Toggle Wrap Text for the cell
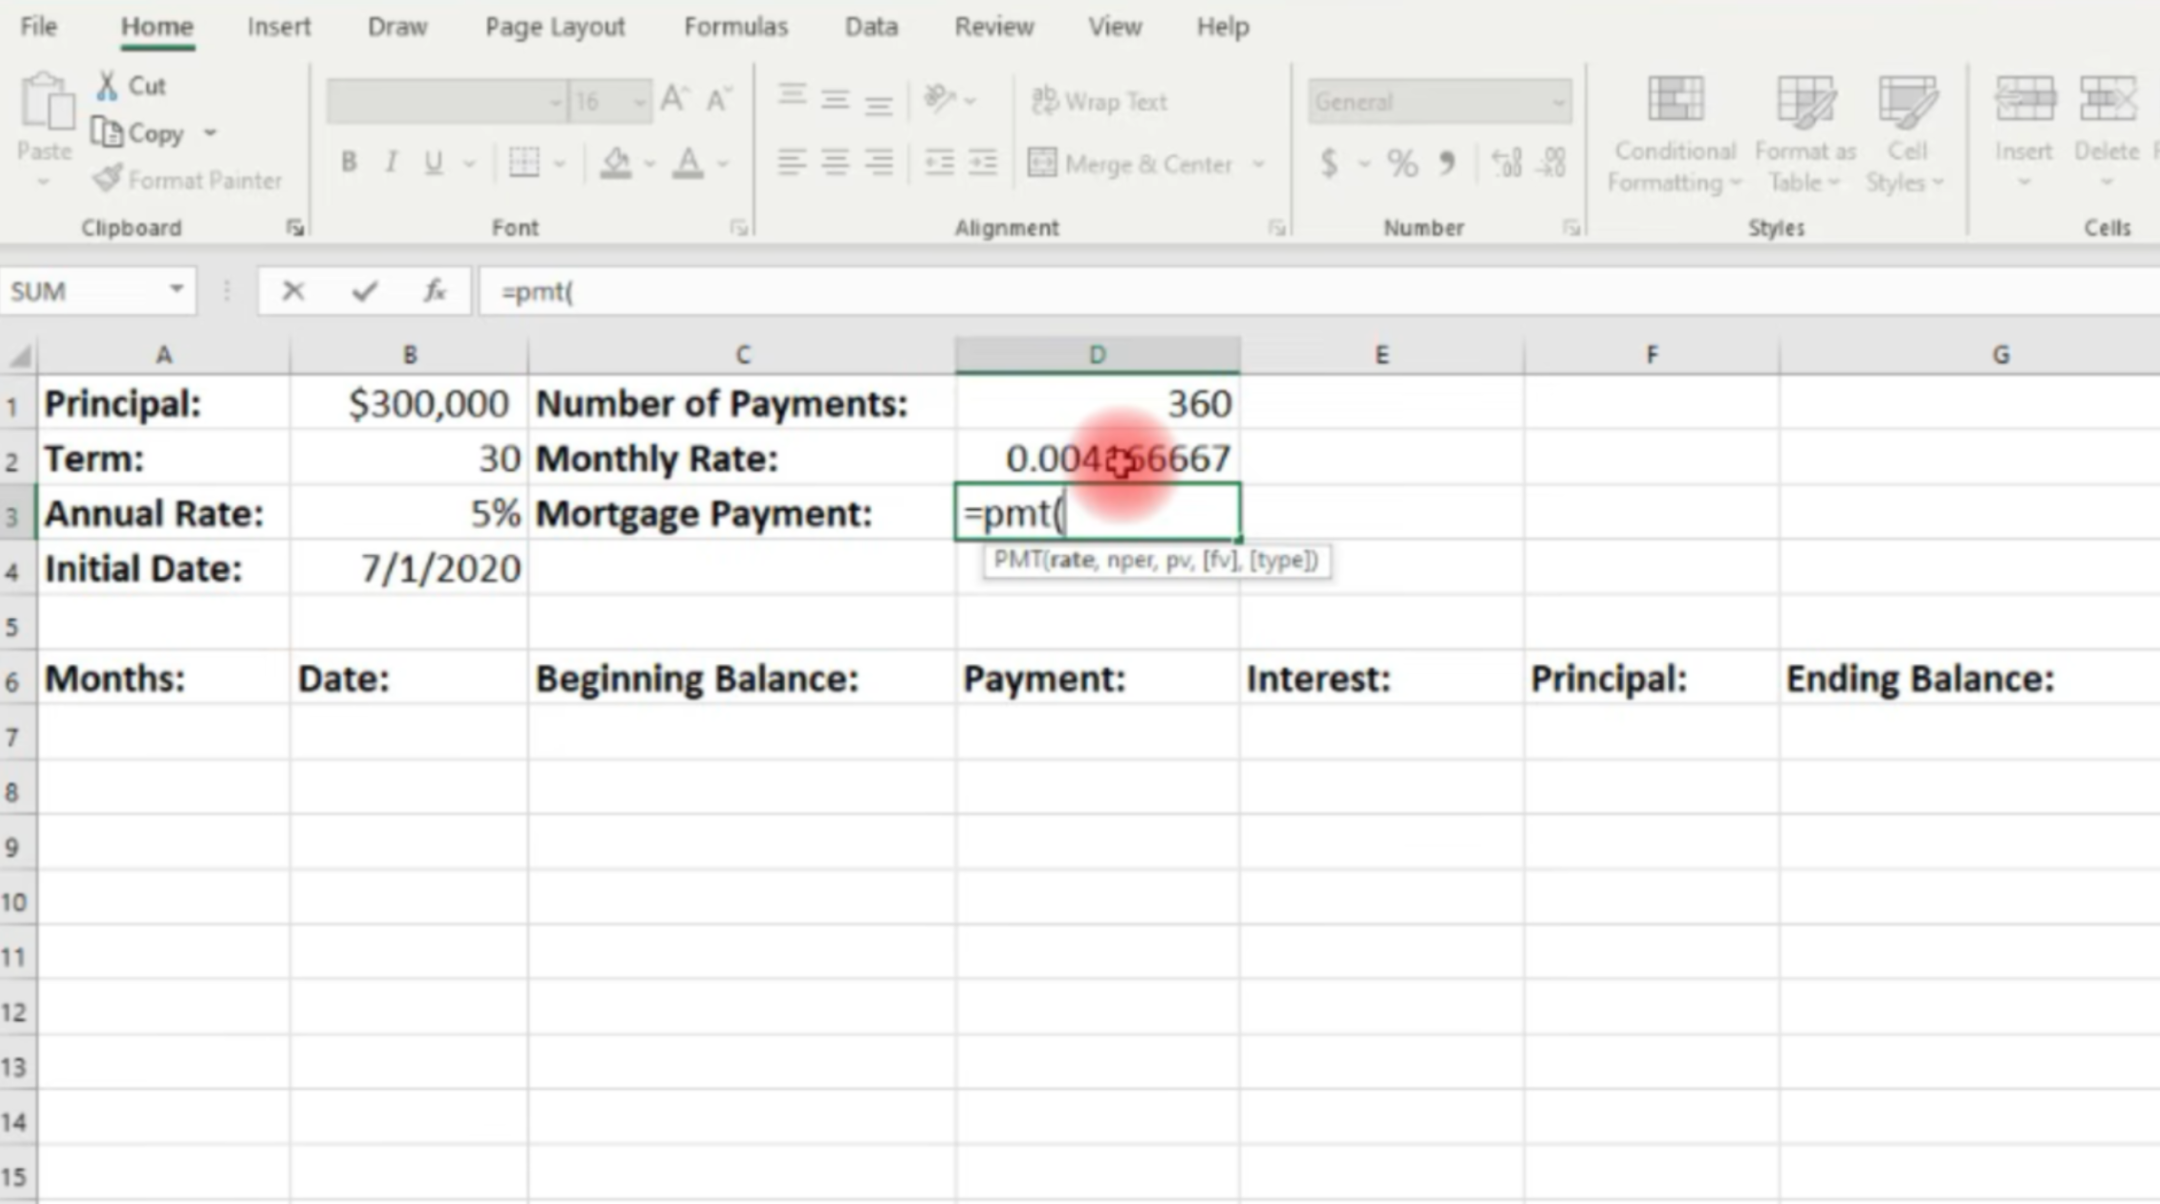 click(x=1099, y=101)
